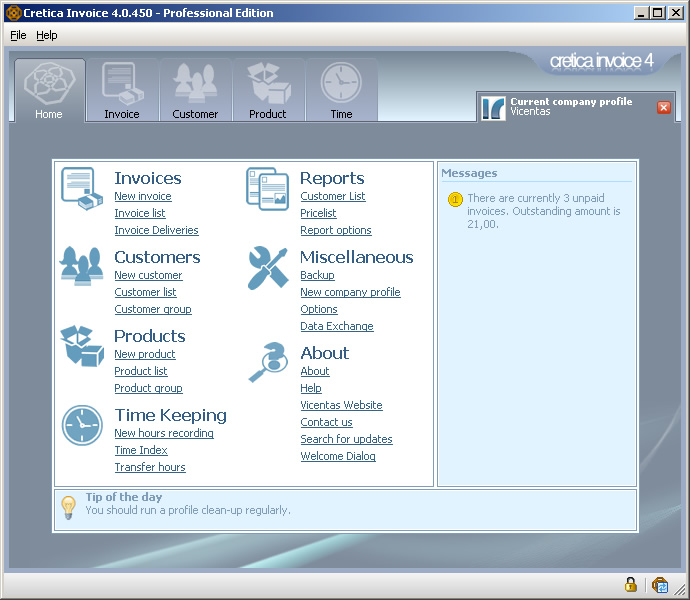690x600 pixels.
Task: Open the Customer group link
Action: pos(153,309)
